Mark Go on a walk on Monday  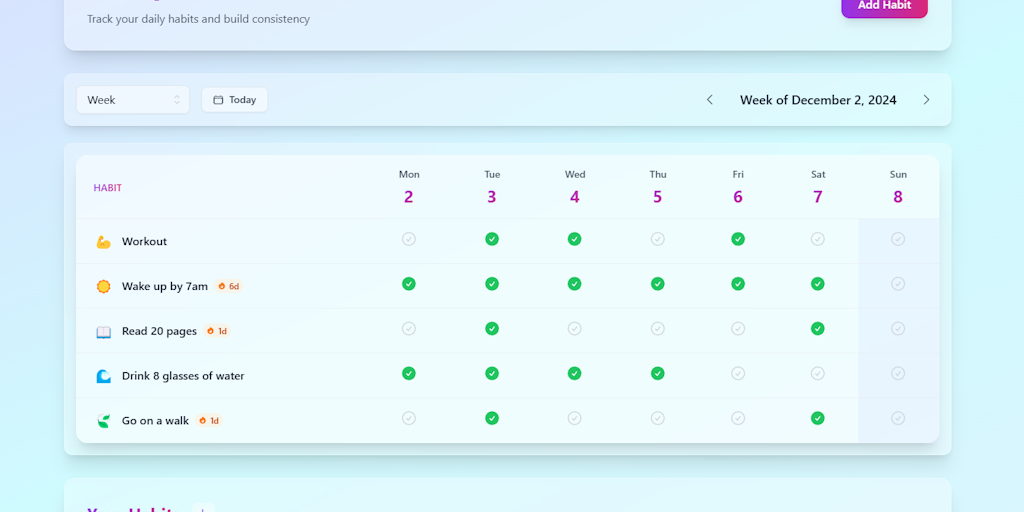coord(409,418)
